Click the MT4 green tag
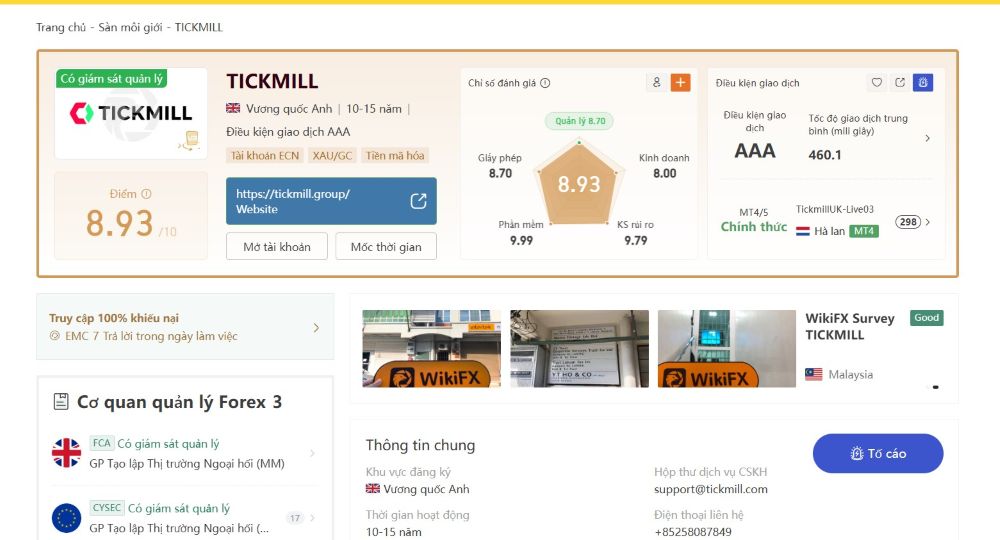The image size is (1000, 540). pos(864,231)
